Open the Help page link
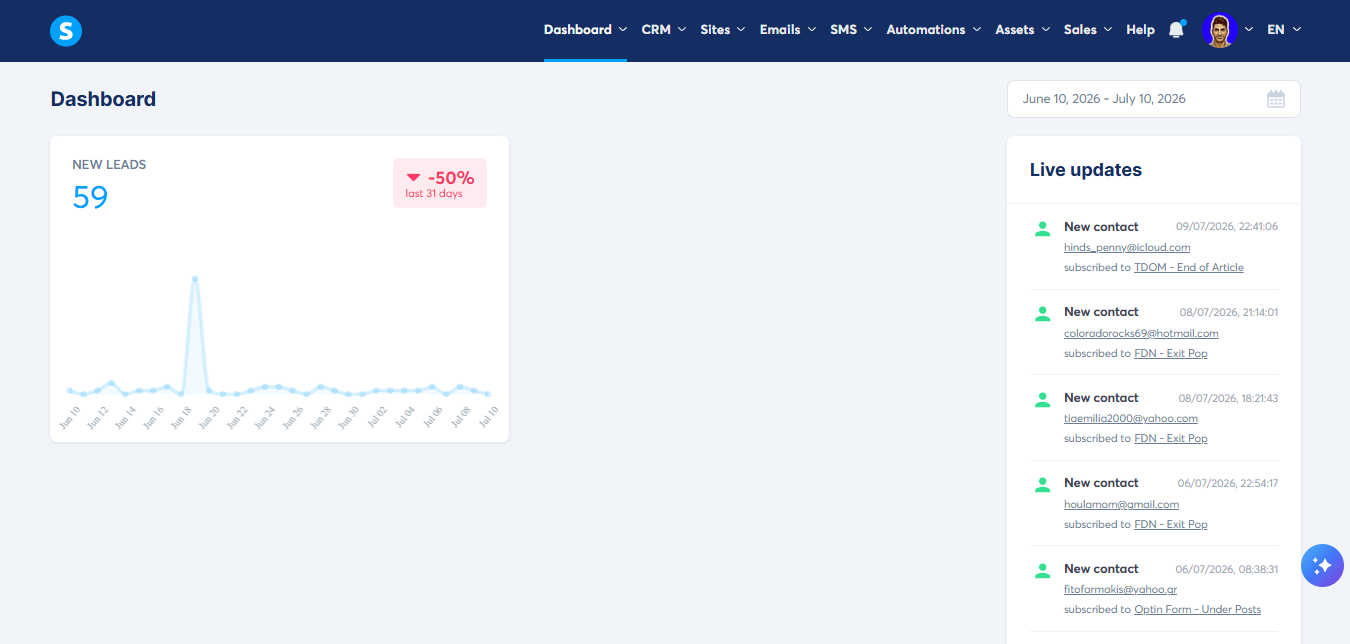The image size is (1350, 644). coord(1140,30)
